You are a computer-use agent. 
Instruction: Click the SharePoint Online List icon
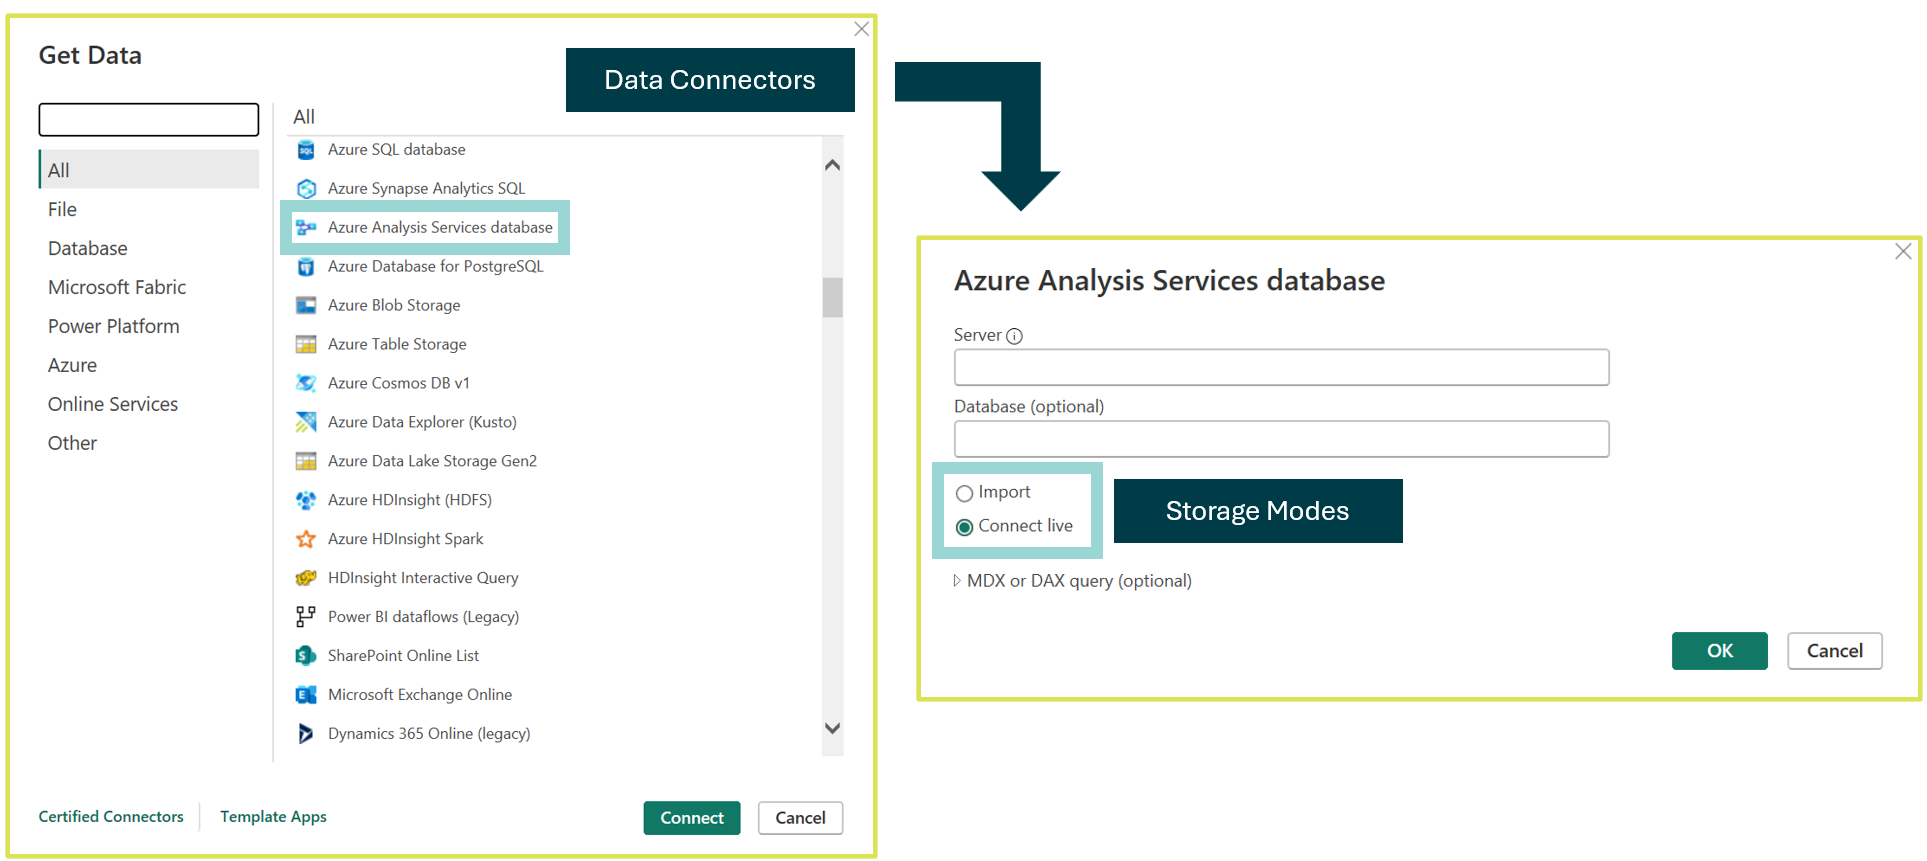pyautogui.click(x=306, y=656)
